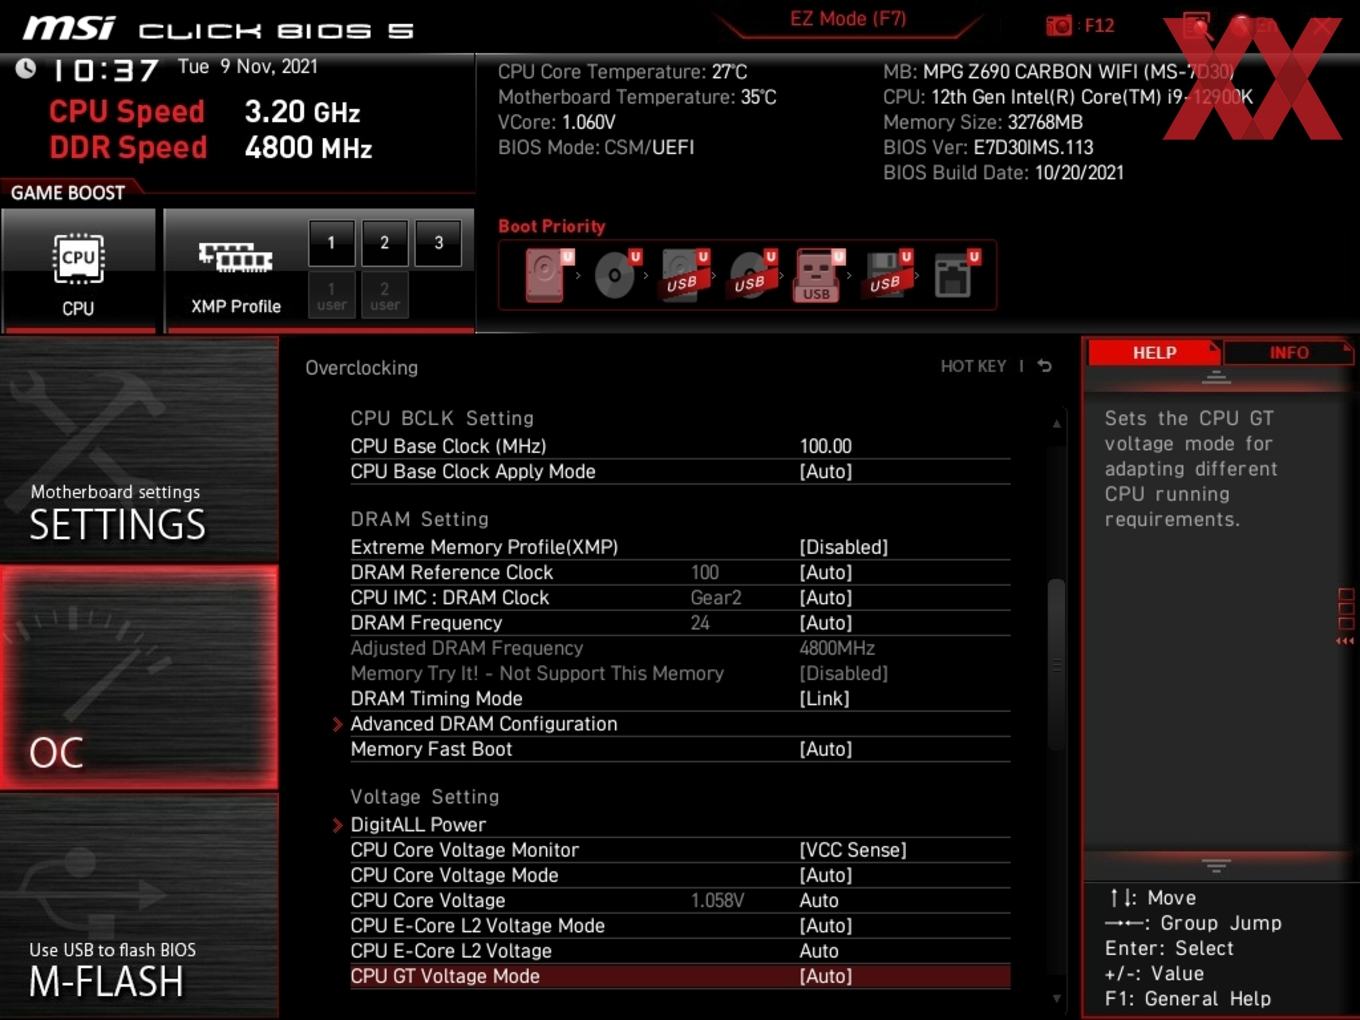The image size is (1360, 1020).
Task: Click the handle at bottom of help text
Action: [1216, 865]
